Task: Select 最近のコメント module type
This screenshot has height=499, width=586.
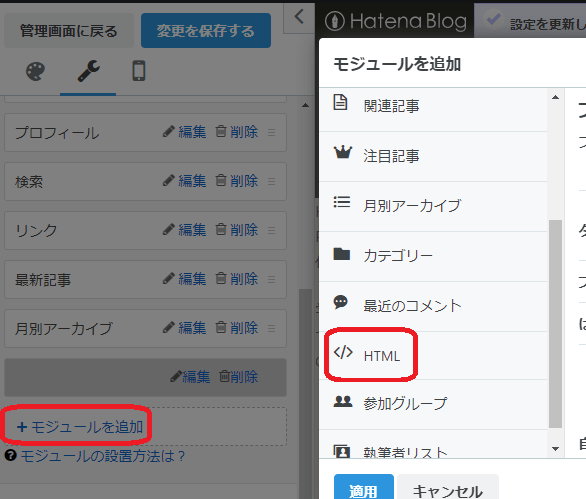Action: (x=433, y=306)
